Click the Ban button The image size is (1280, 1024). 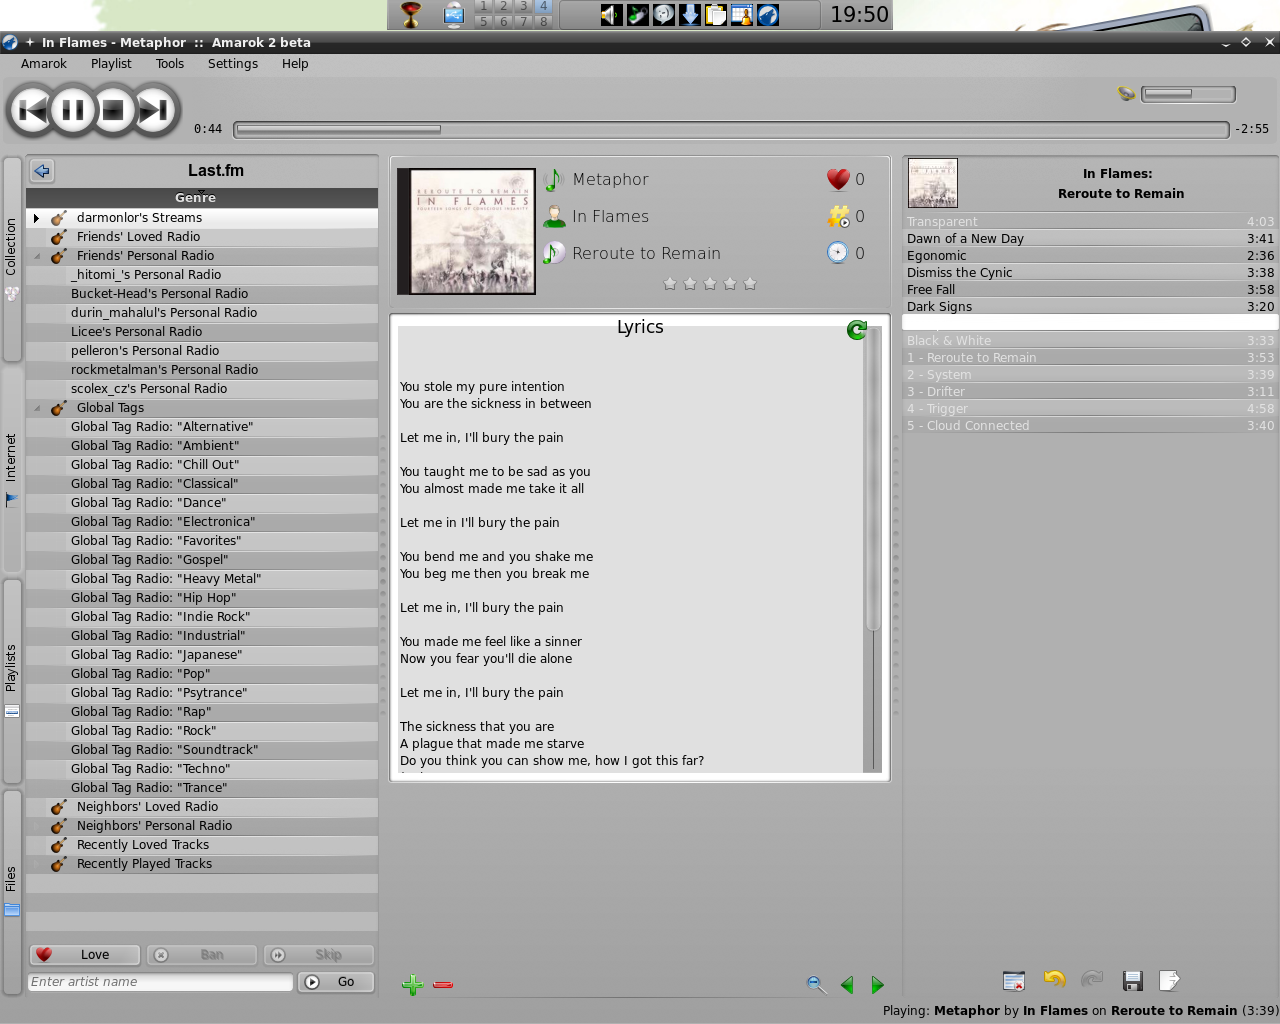202,955
